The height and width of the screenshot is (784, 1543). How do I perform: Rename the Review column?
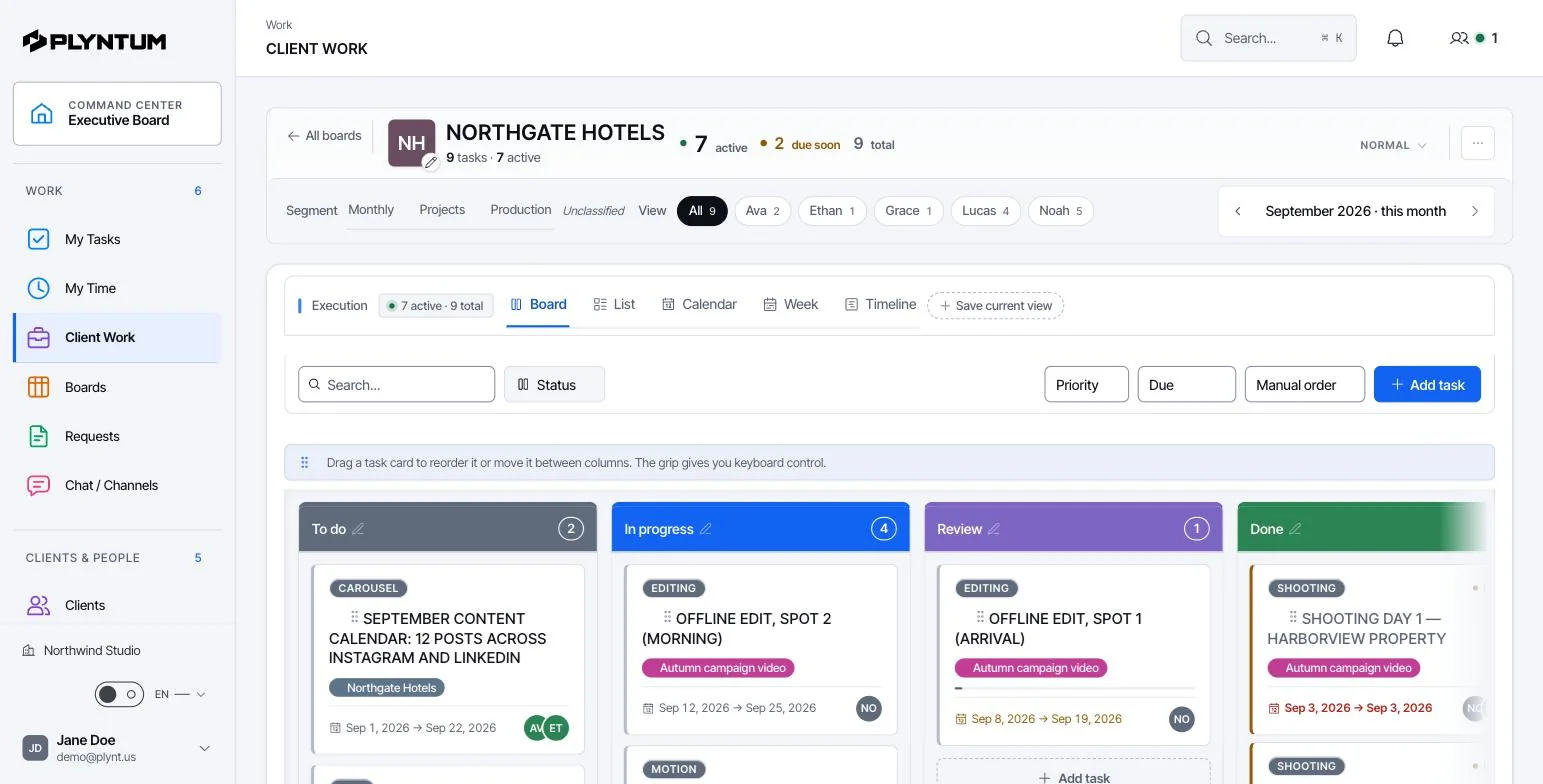[x=993, y=529]
